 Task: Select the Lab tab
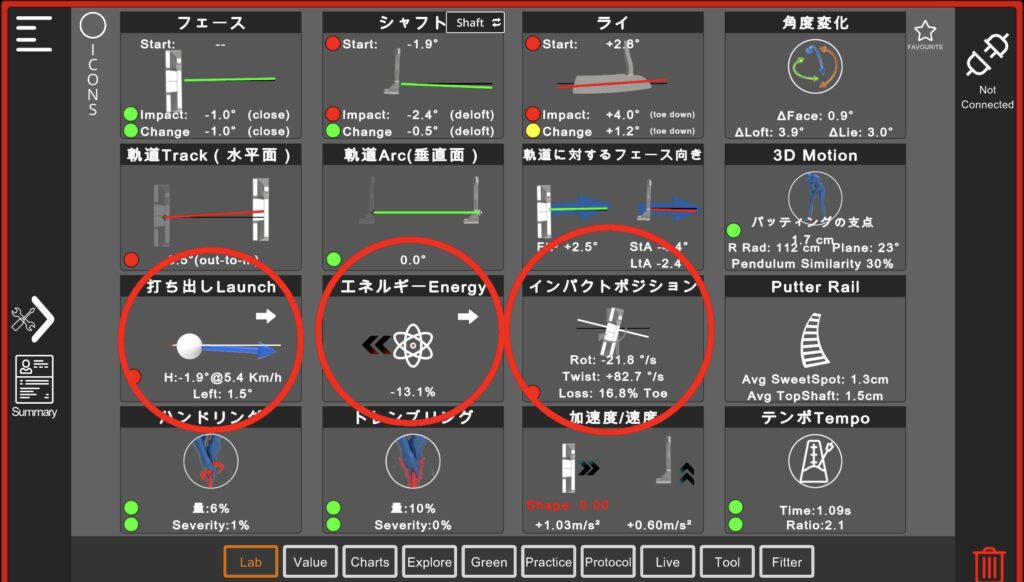251,562
